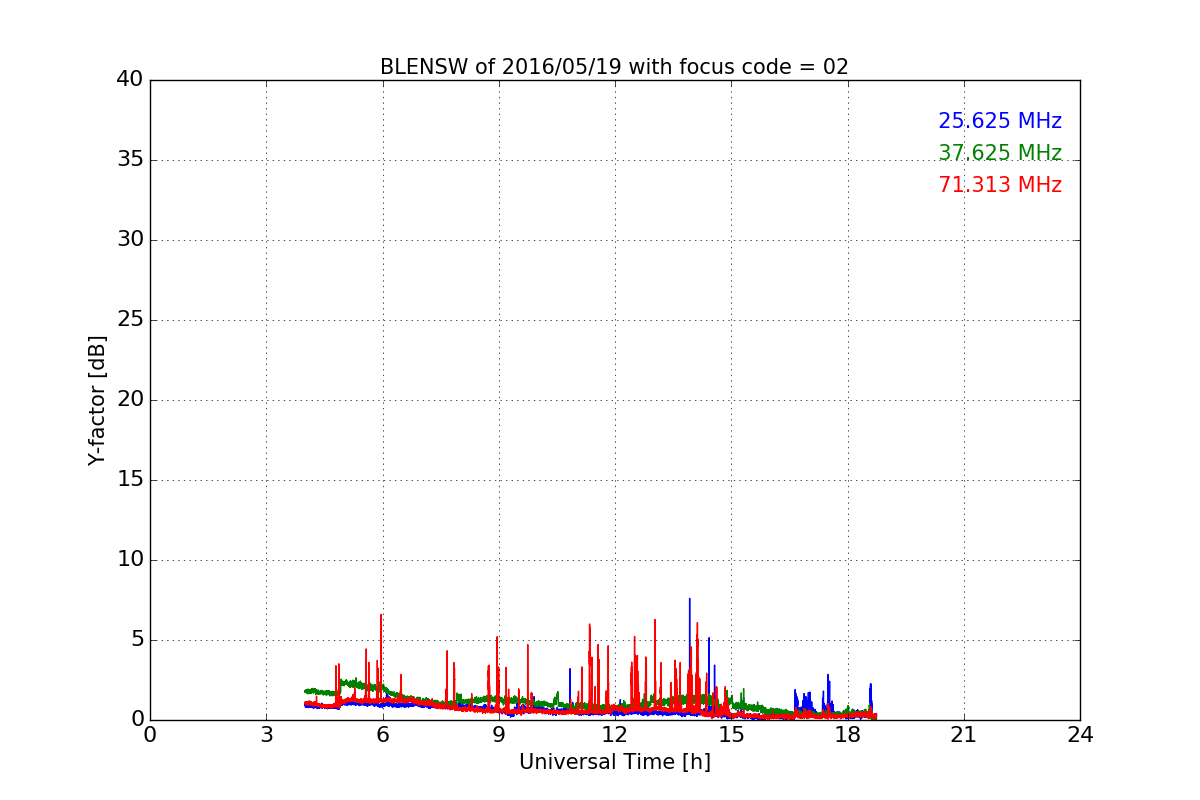The width and height of the screenshot is (1200, 800).
Task: Select the Universal Time [h] axis label
Action: (x=614, y=762)
